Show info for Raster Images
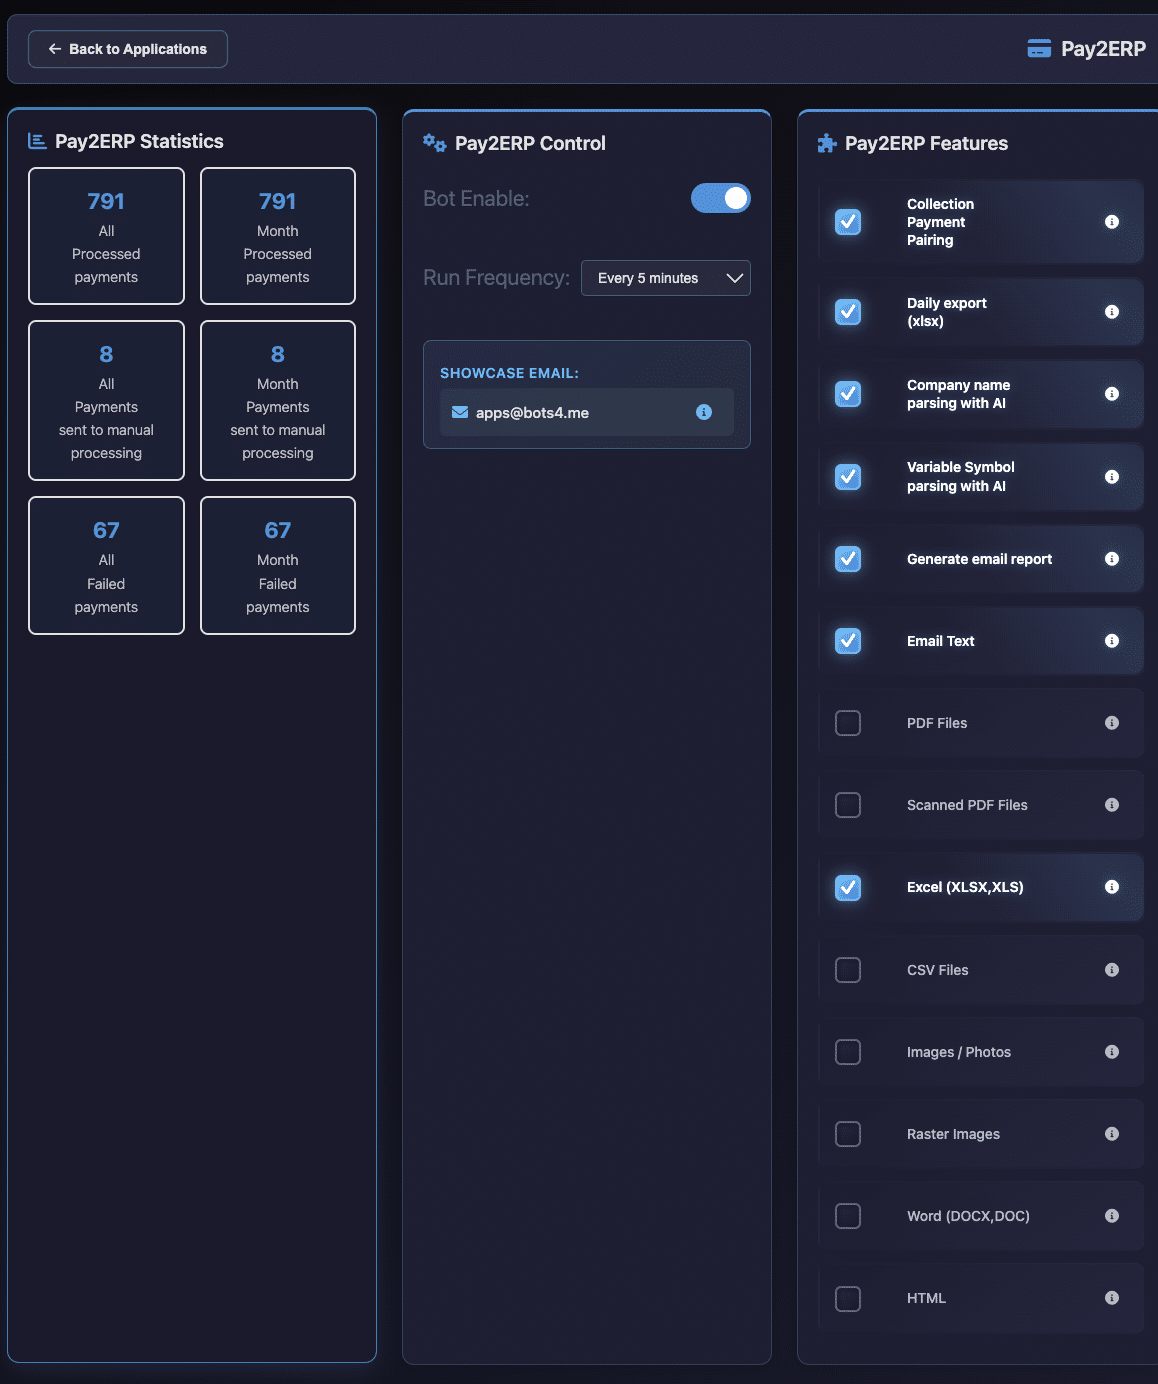The image size is (1158, 1384). click(x=1111, y=1134)
